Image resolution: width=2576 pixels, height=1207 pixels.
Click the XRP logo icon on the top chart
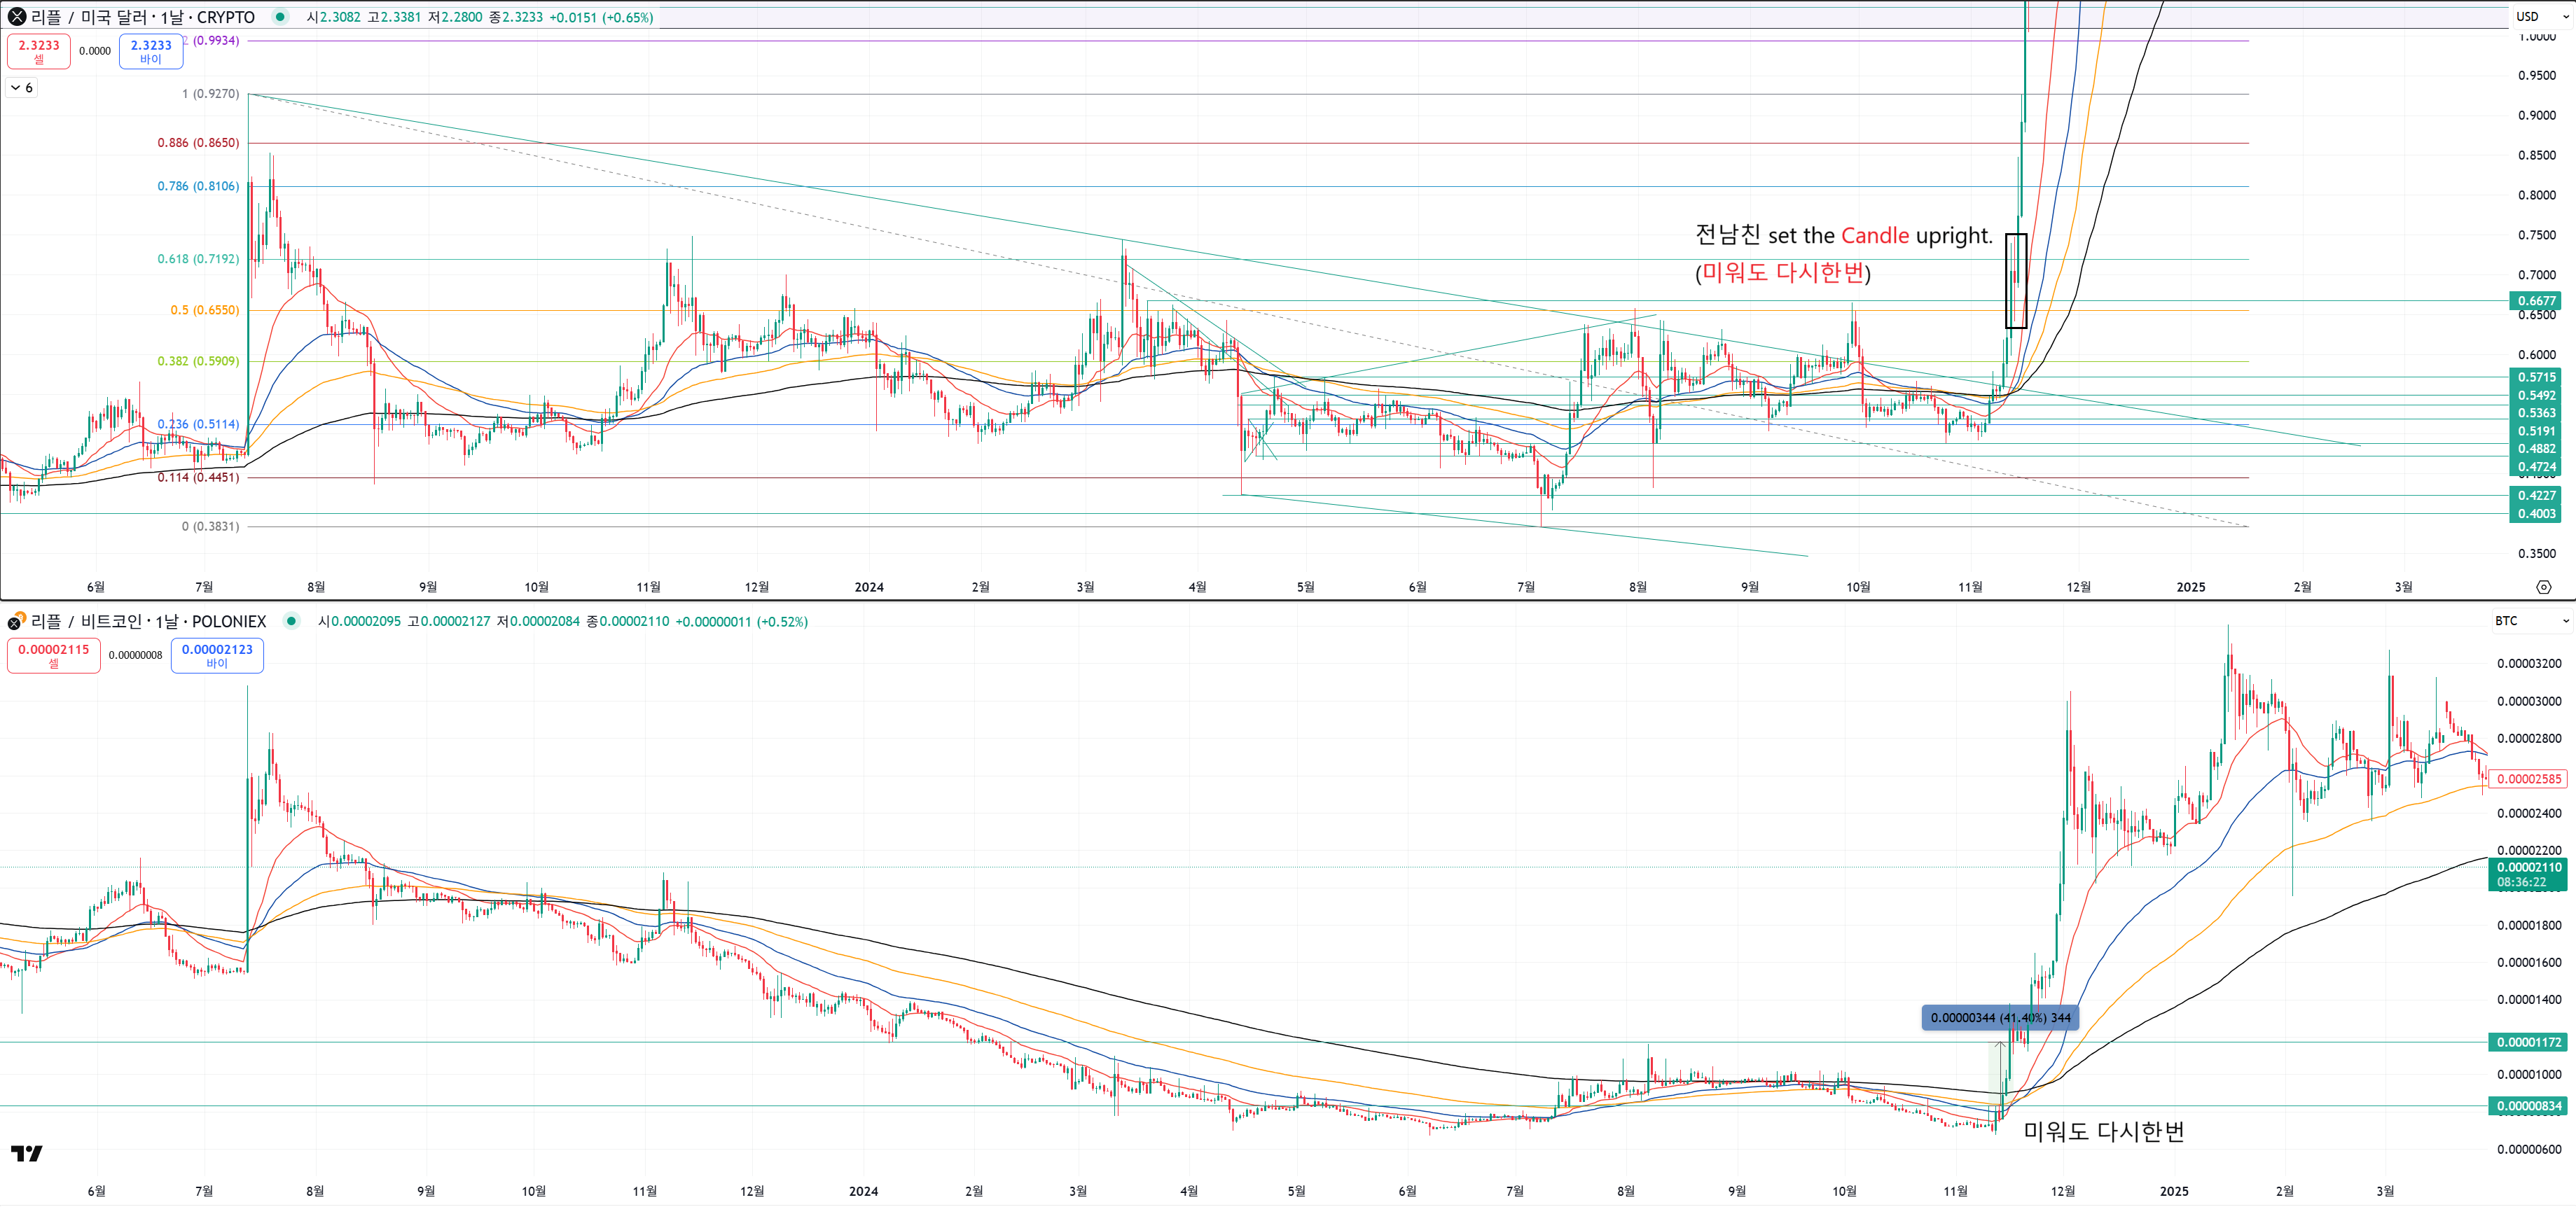click(x=17, y=17)
